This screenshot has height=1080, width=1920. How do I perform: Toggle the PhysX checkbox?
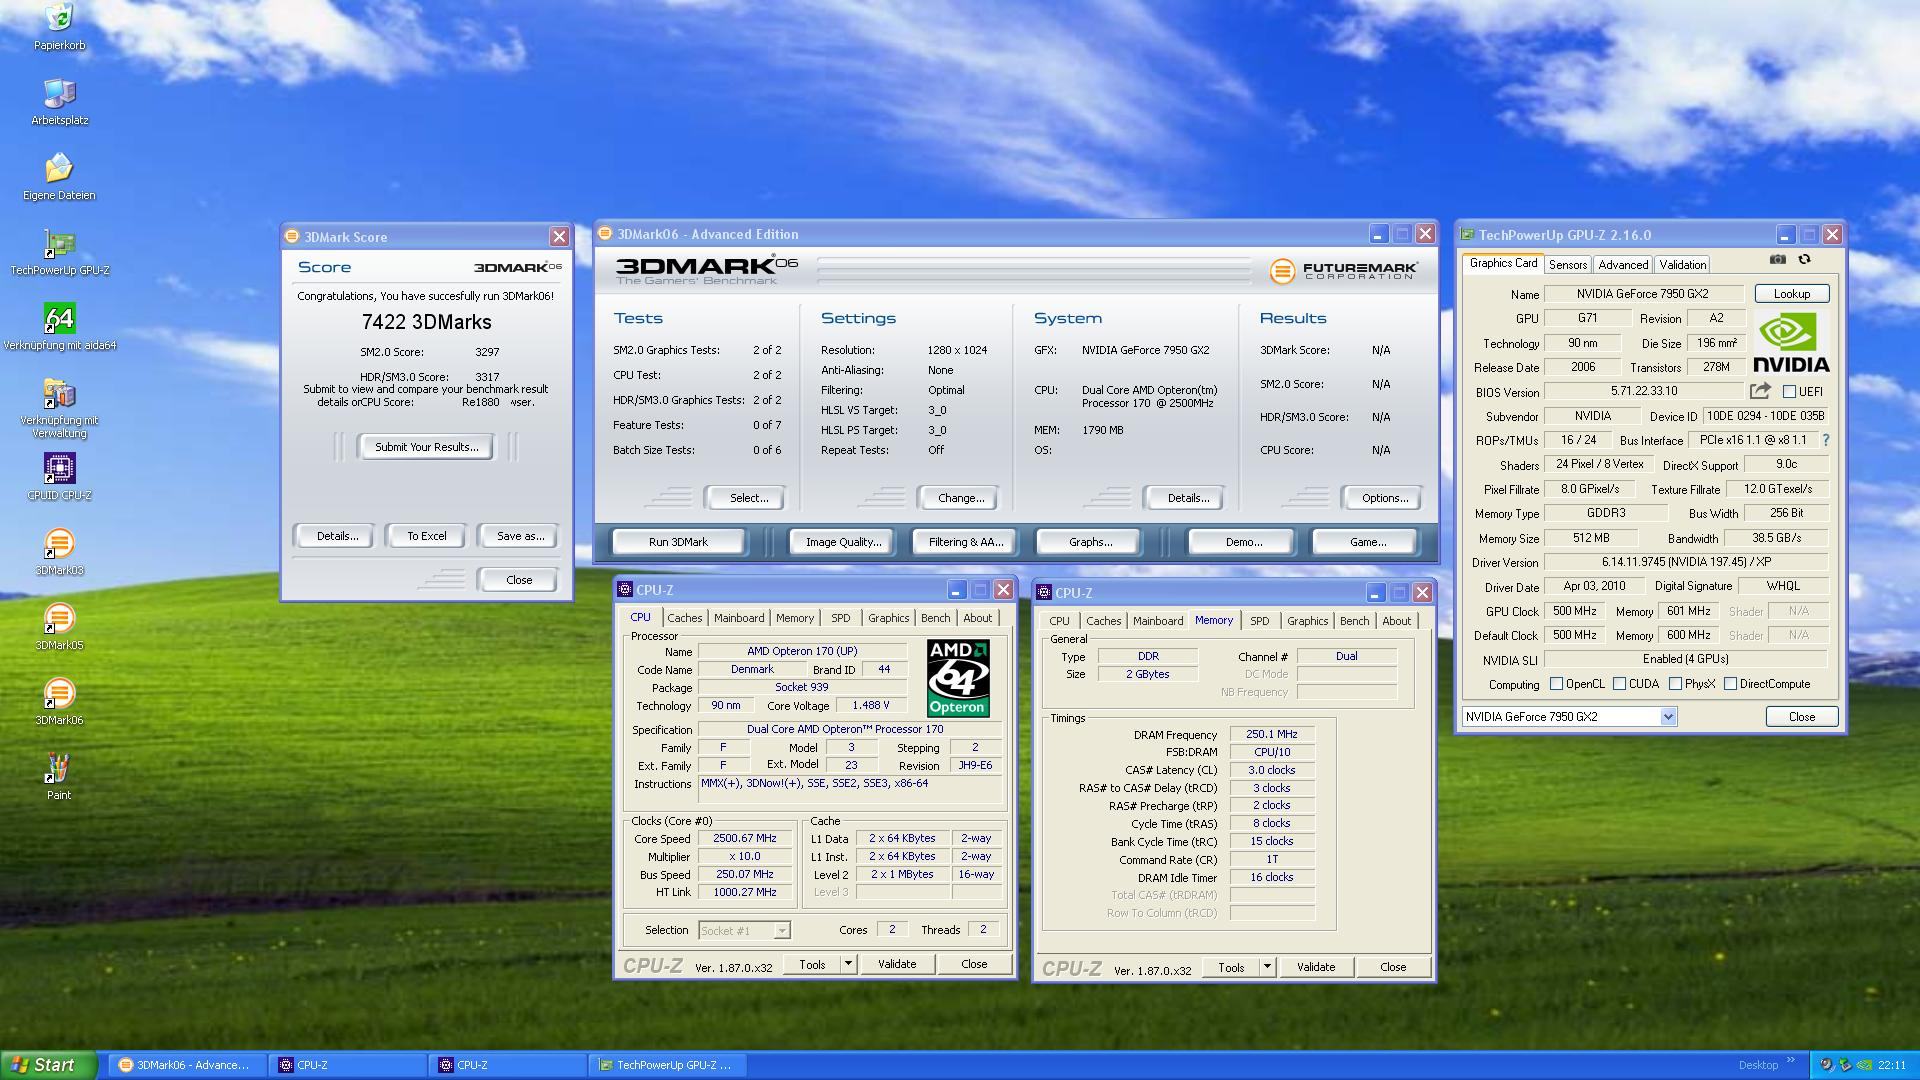1675,684
